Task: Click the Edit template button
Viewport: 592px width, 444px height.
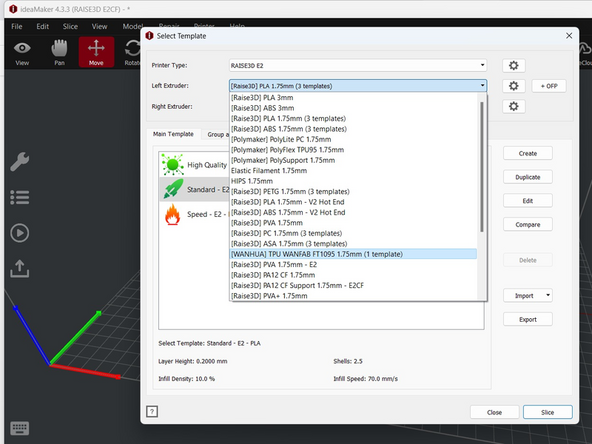Action: pos(527,201)
